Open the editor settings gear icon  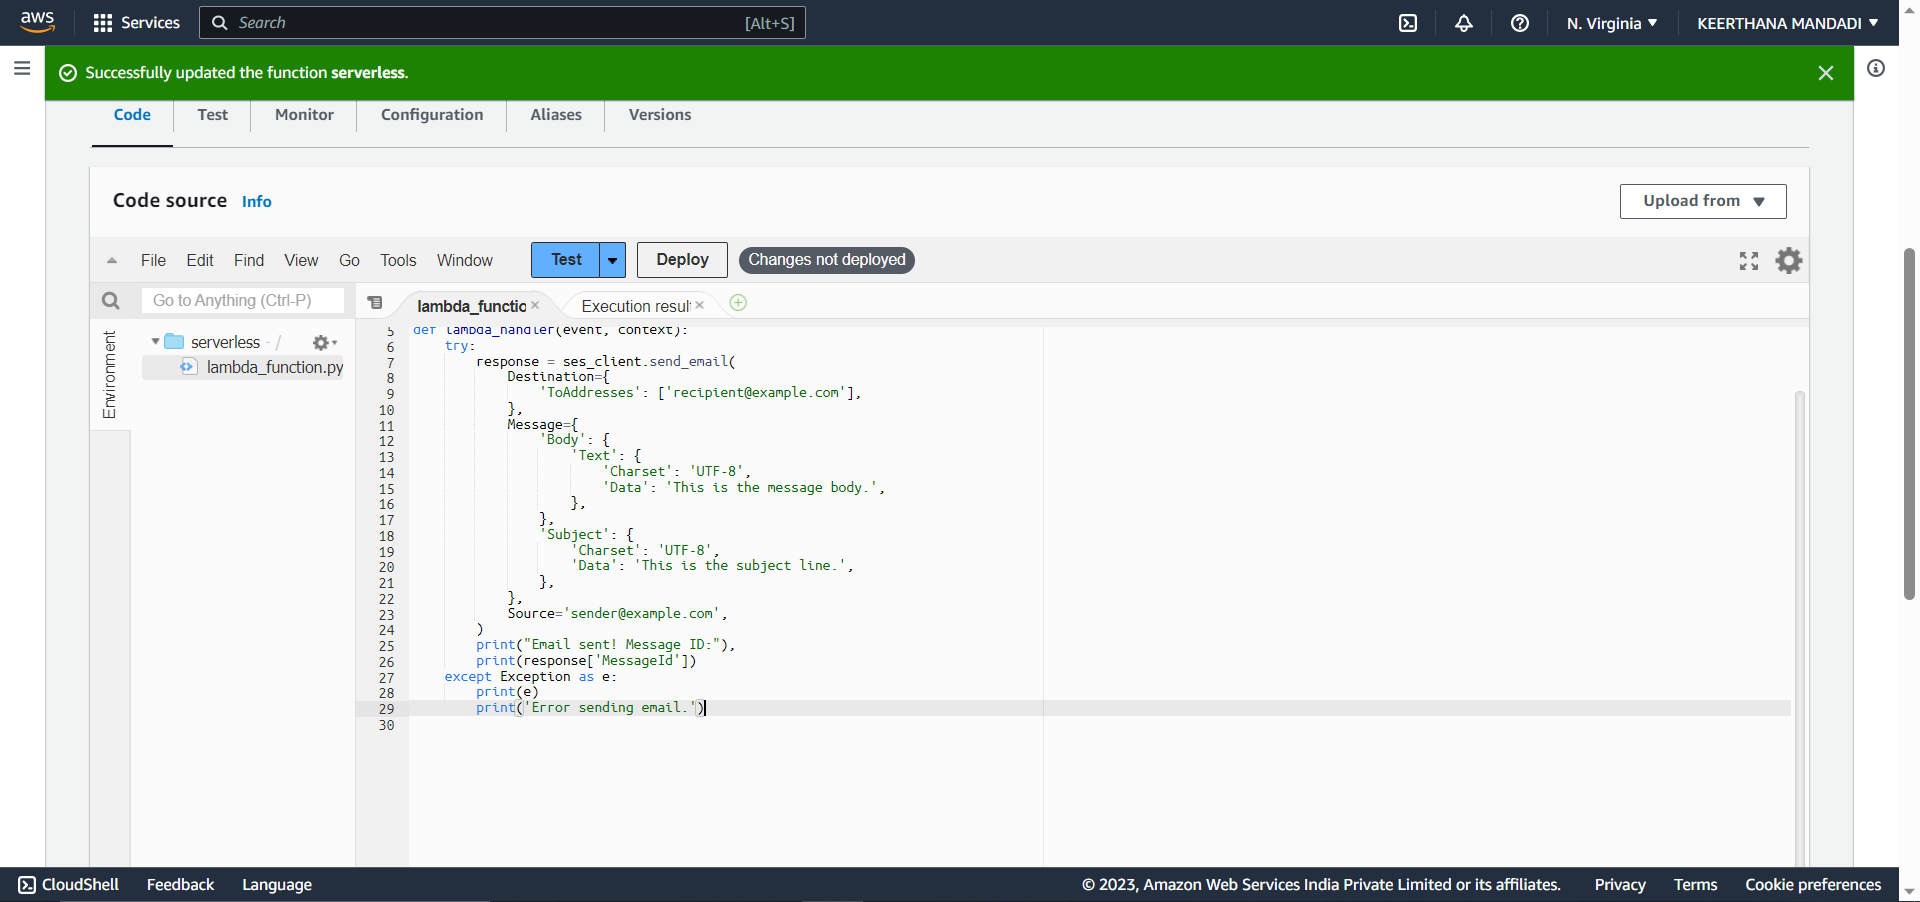coord(1789,260)
